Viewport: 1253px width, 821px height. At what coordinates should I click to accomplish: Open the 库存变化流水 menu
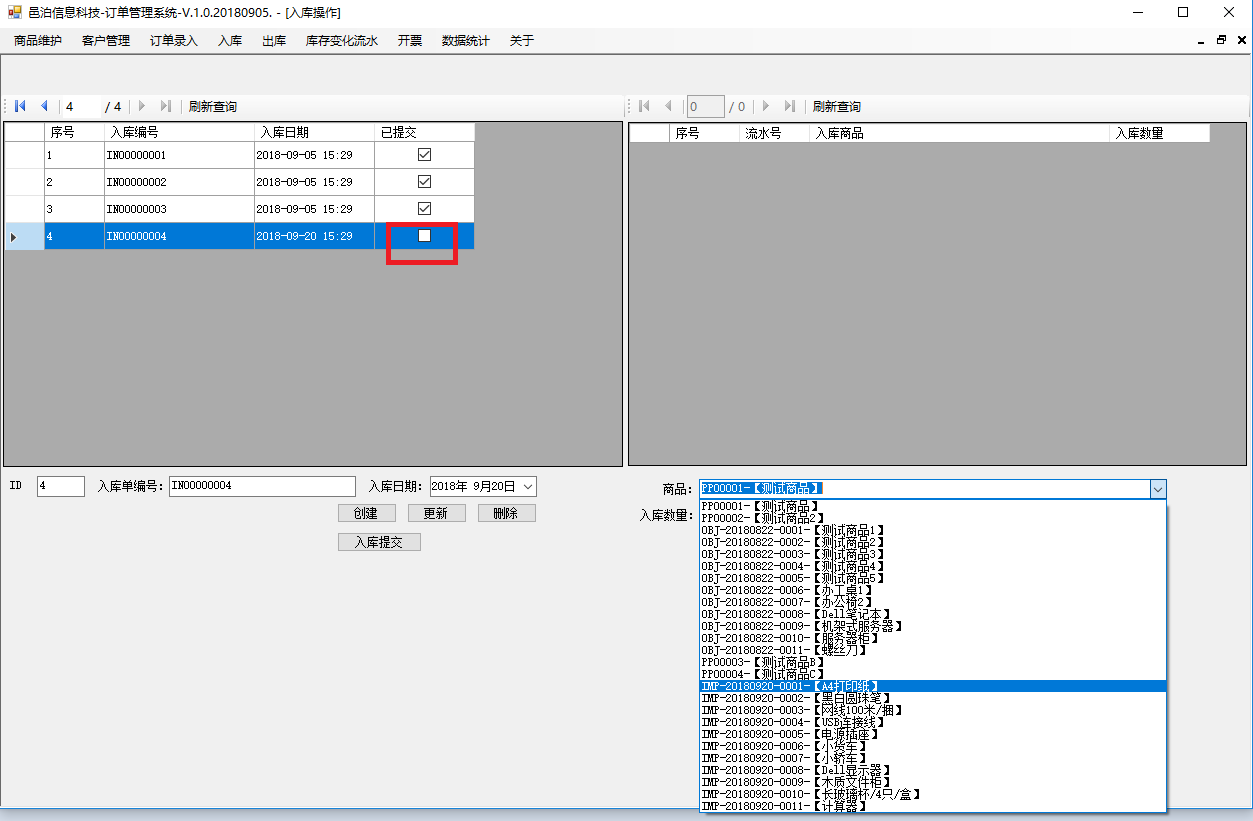(x=342, y=41)
